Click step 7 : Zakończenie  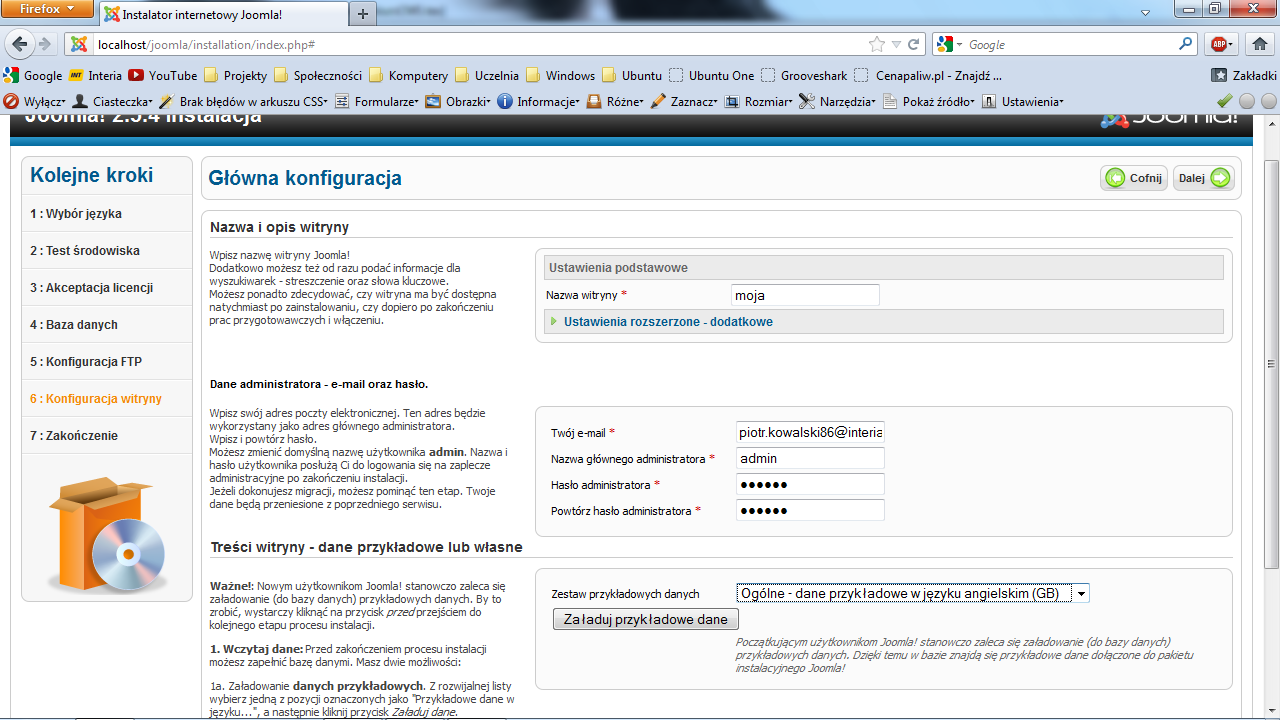pyautogui.click(x=107, y=436)
